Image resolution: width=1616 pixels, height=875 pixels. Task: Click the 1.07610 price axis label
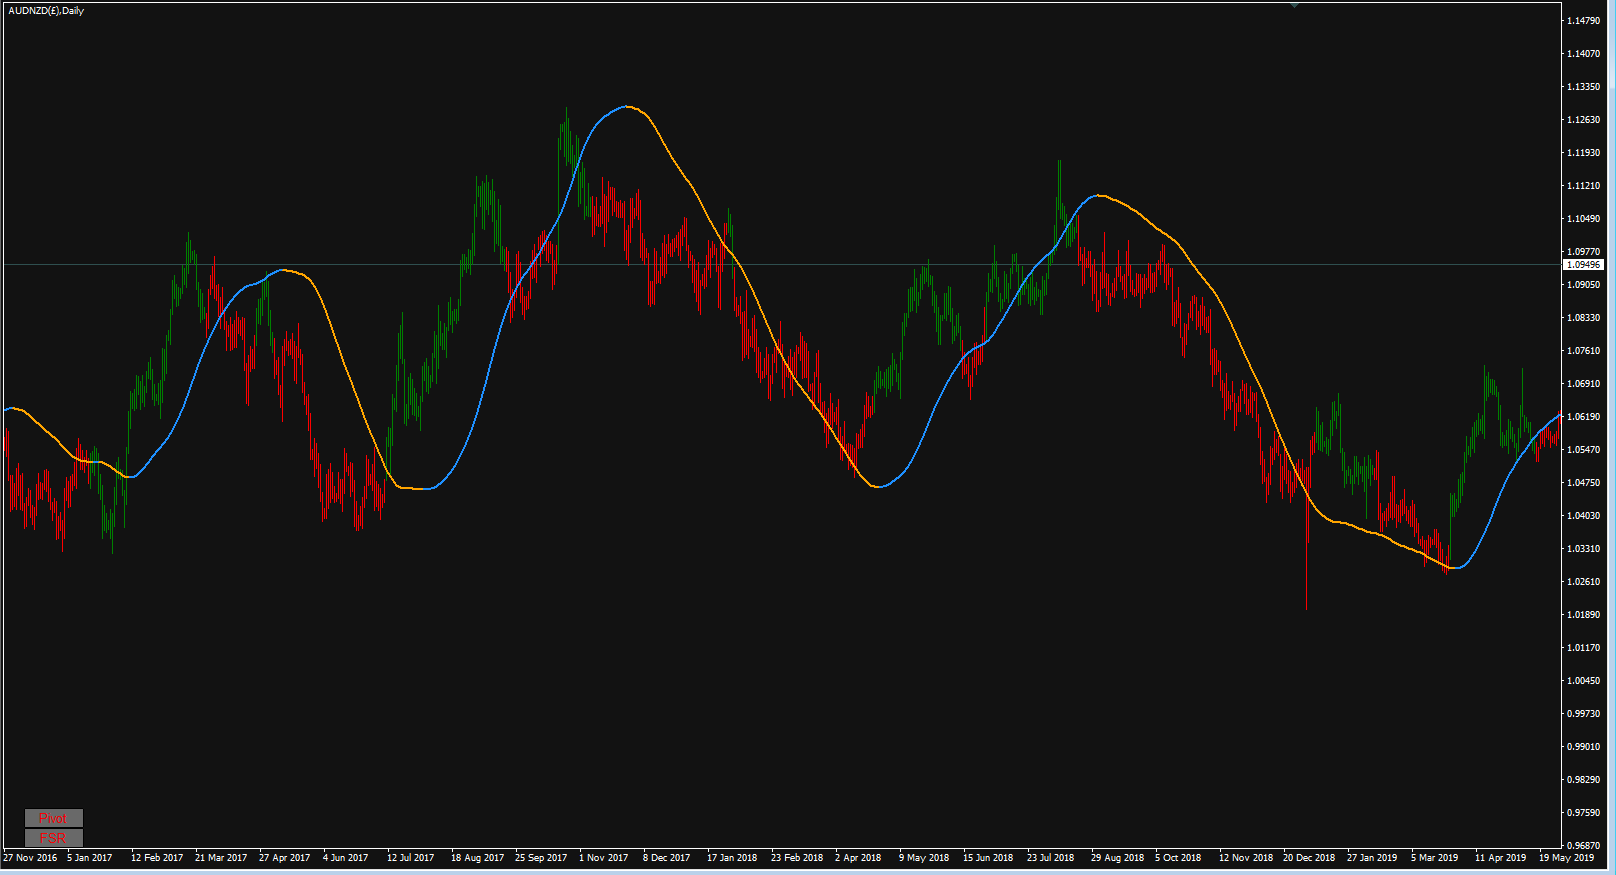1584,351
